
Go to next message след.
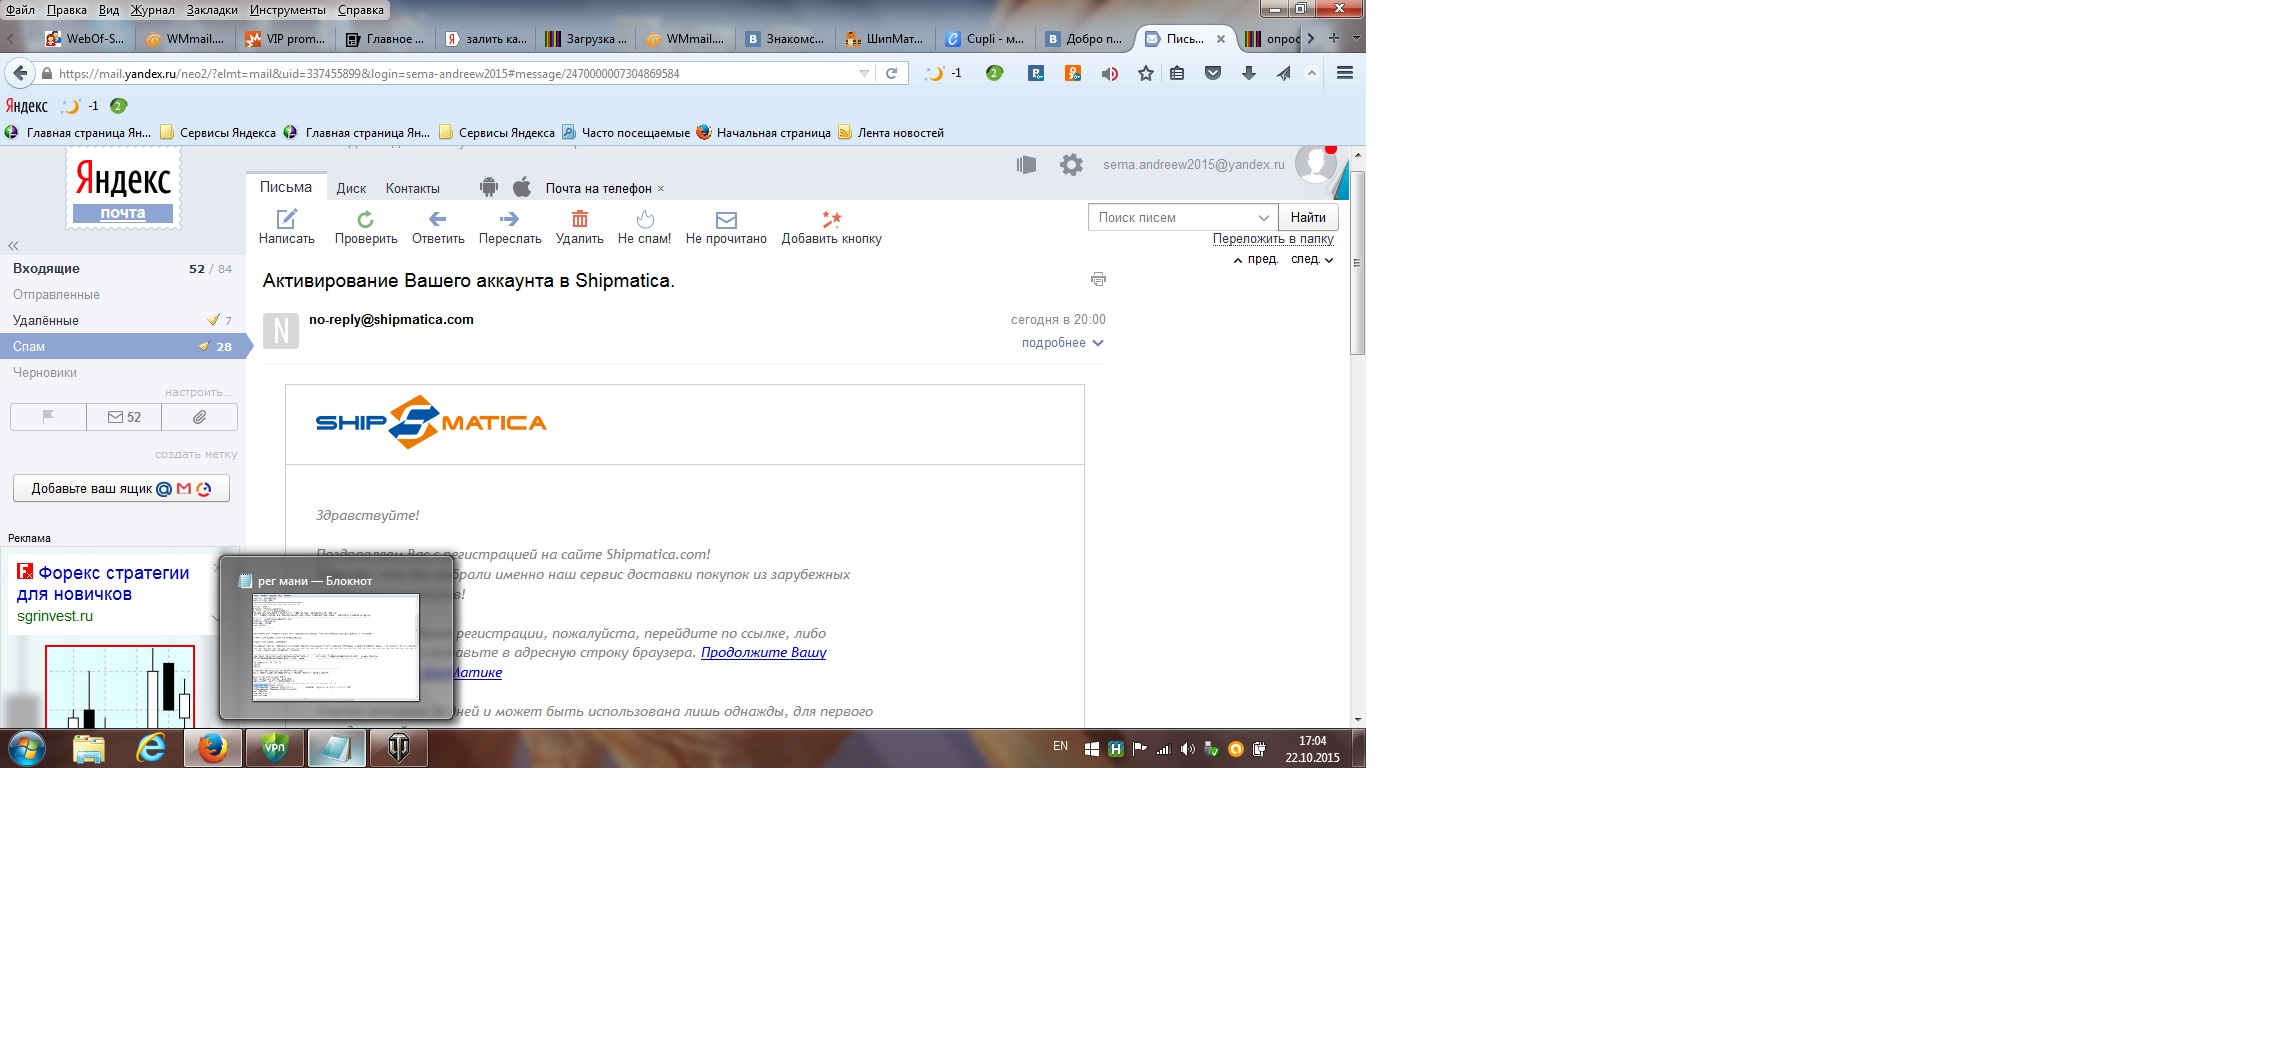coord(1312,259)
